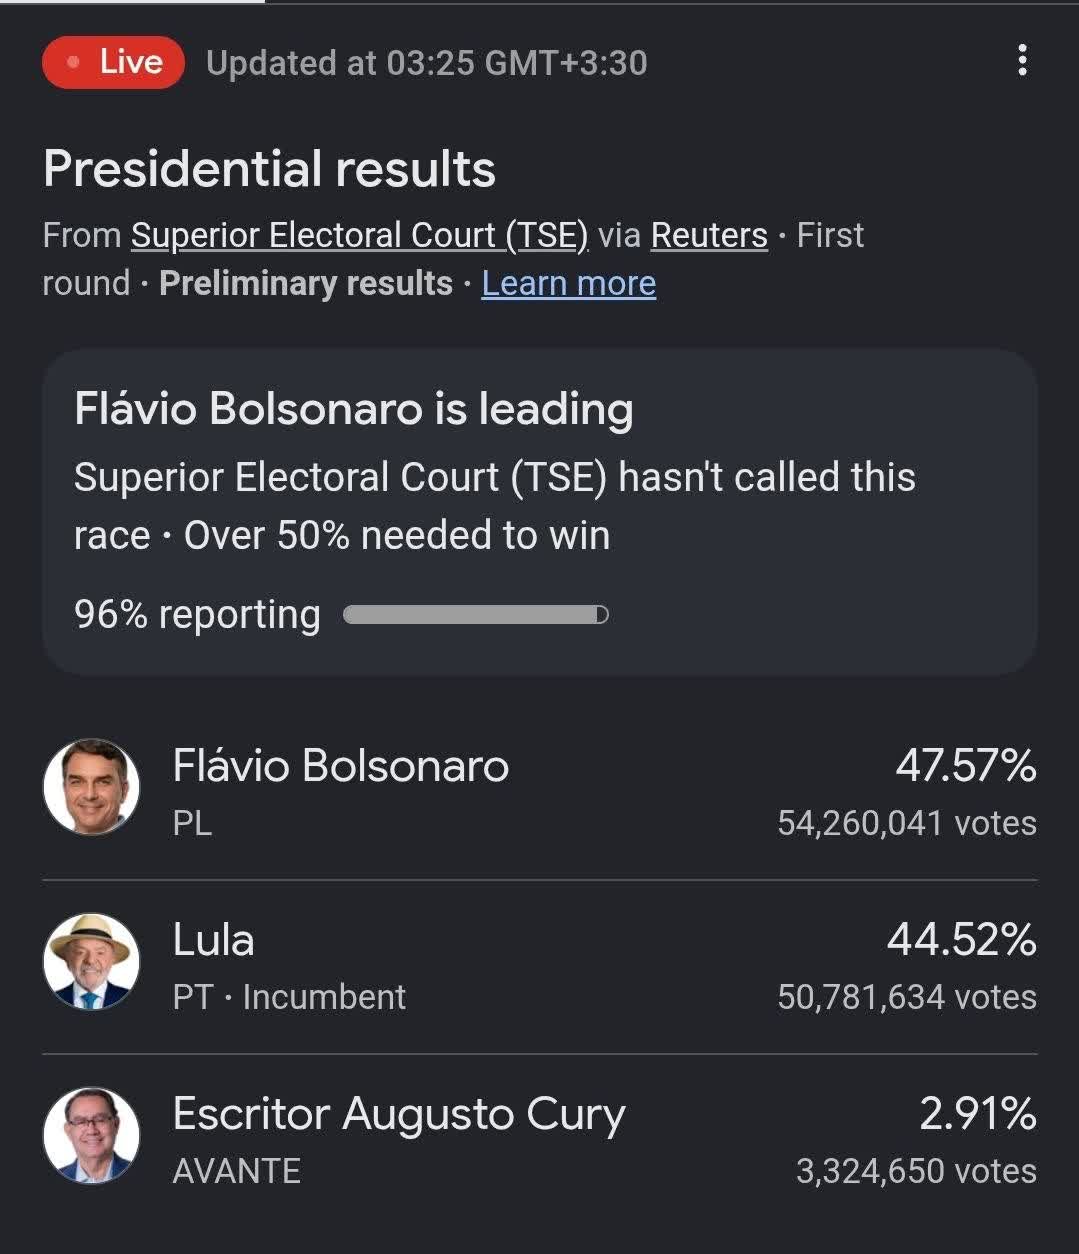Viewport: 1079px width, 1254px height.
Task: Click the Learn more link
Action: pos(569,283)
